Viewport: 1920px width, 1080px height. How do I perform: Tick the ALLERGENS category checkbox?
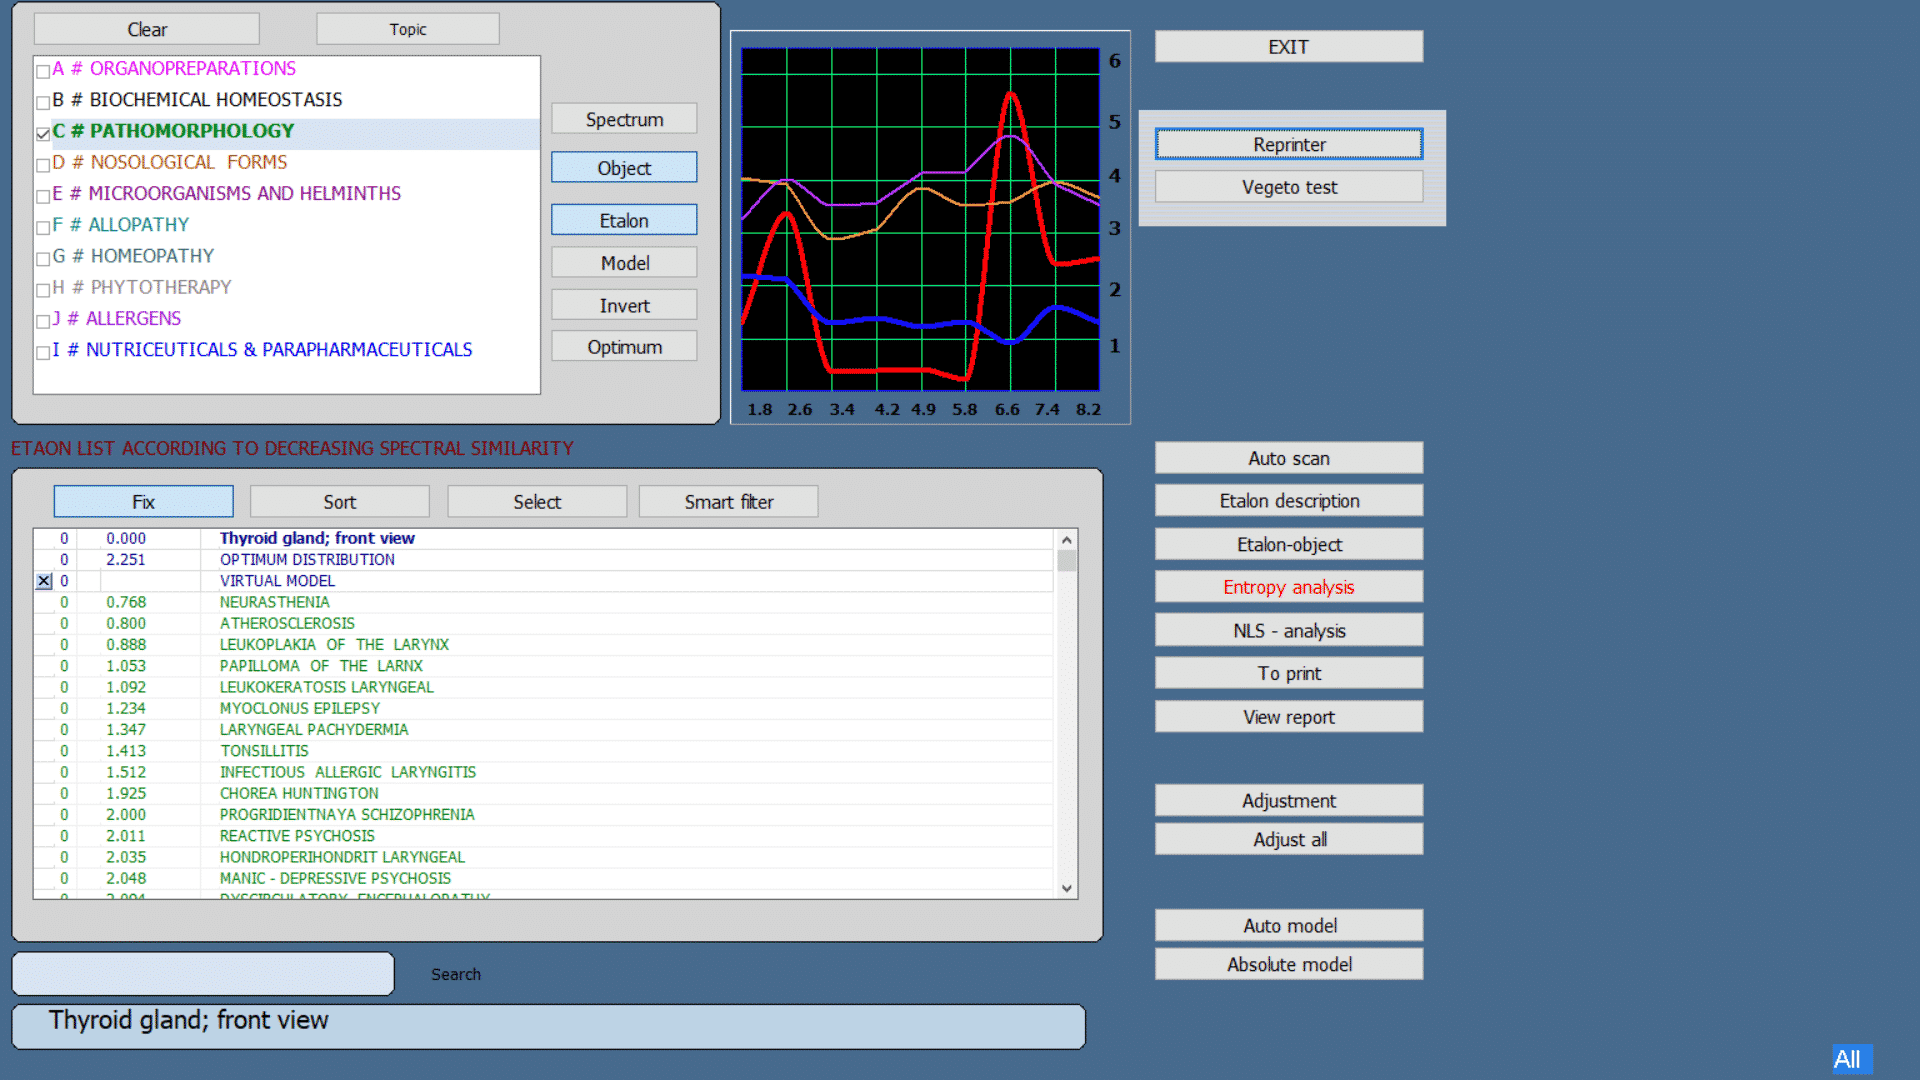click(x=43, y=320)
